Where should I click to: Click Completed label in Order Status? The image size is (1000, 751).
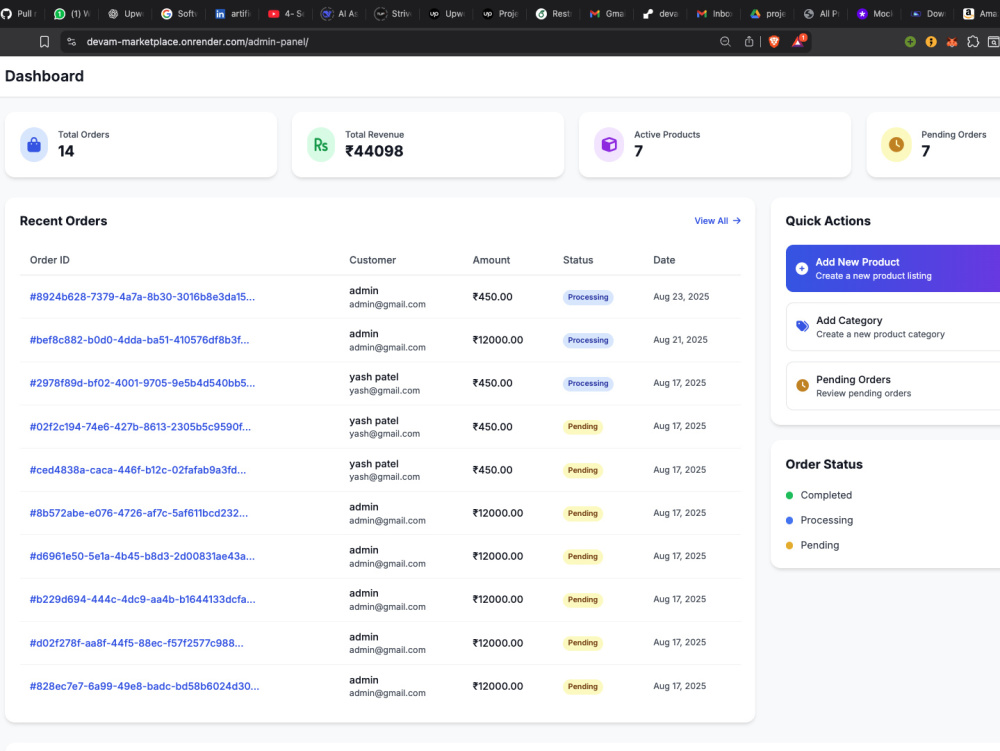(x=826, y=495)
